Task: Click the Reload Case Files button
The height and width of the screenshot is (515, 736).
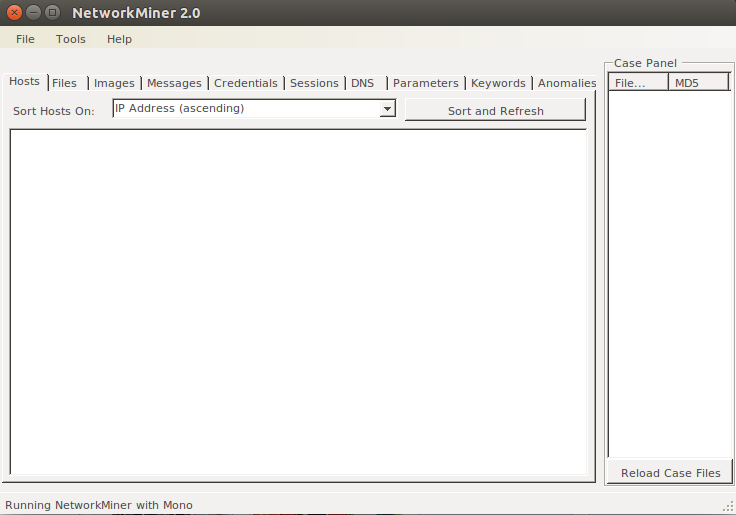Action: tap(670, 472)
